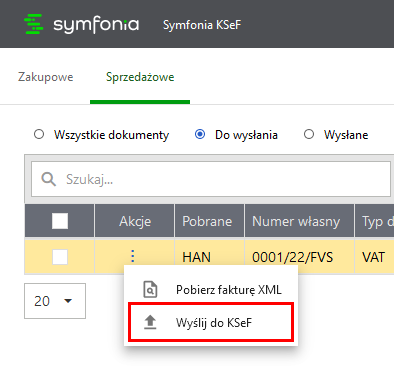The width and height of the screenshot is (394, 368).
Task: Open the Sprzedażowe tab
Action: (140, 77)
